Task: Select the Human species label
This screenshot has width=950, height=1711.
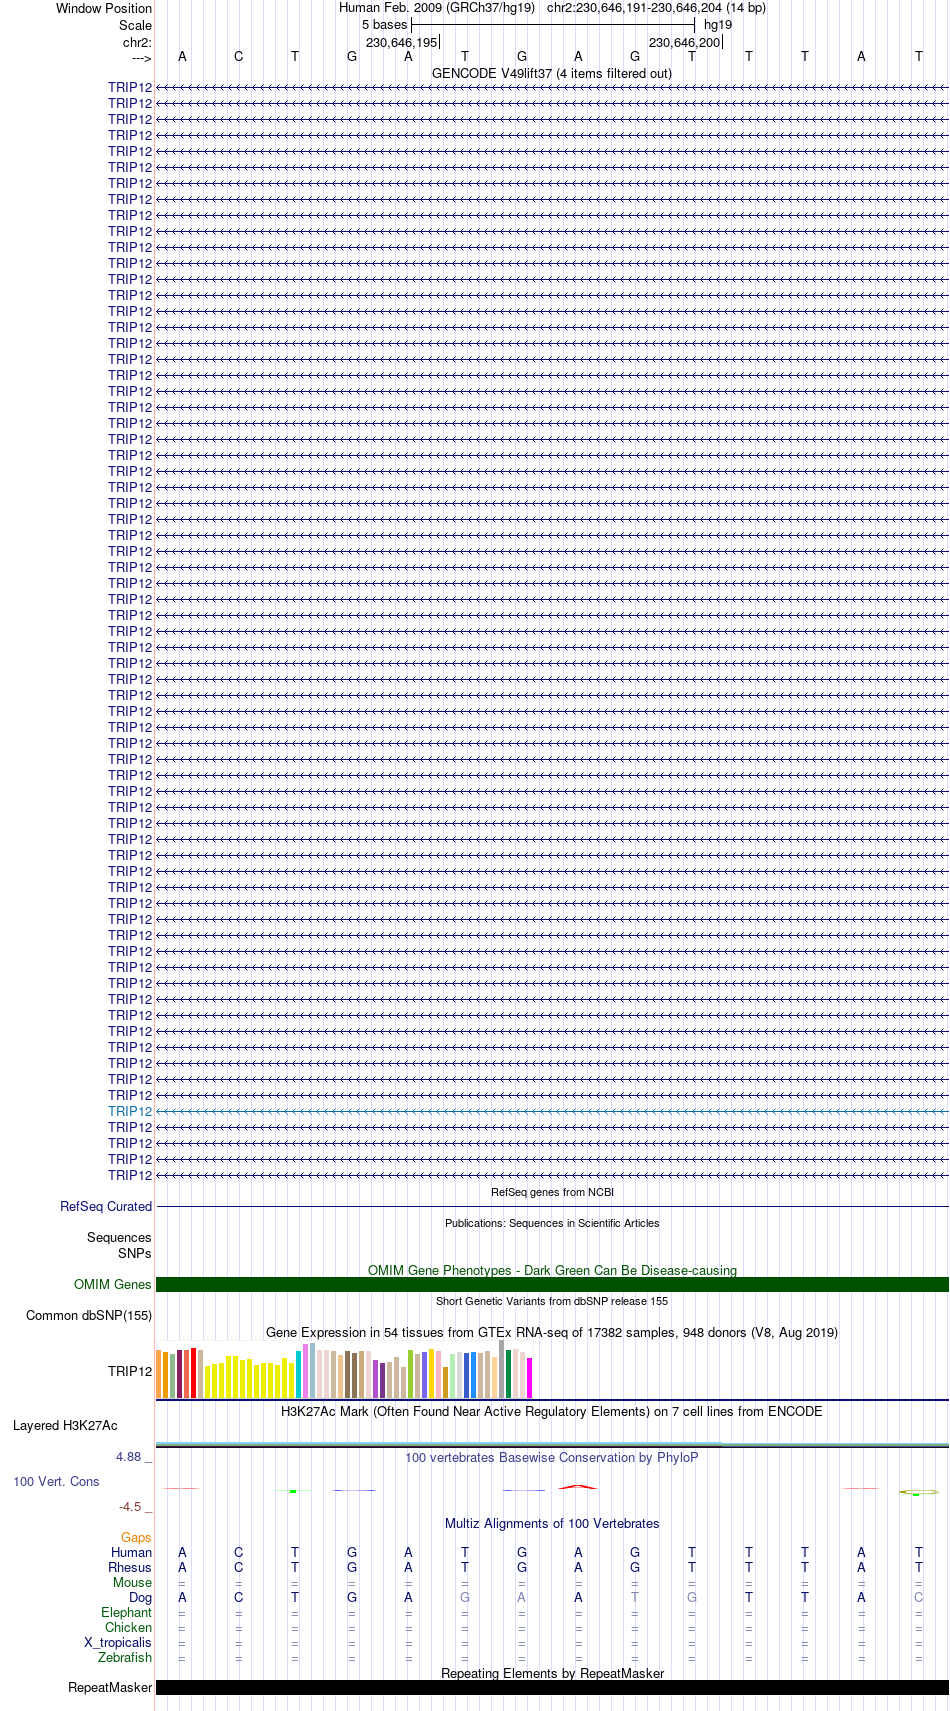Action: 131,1552
